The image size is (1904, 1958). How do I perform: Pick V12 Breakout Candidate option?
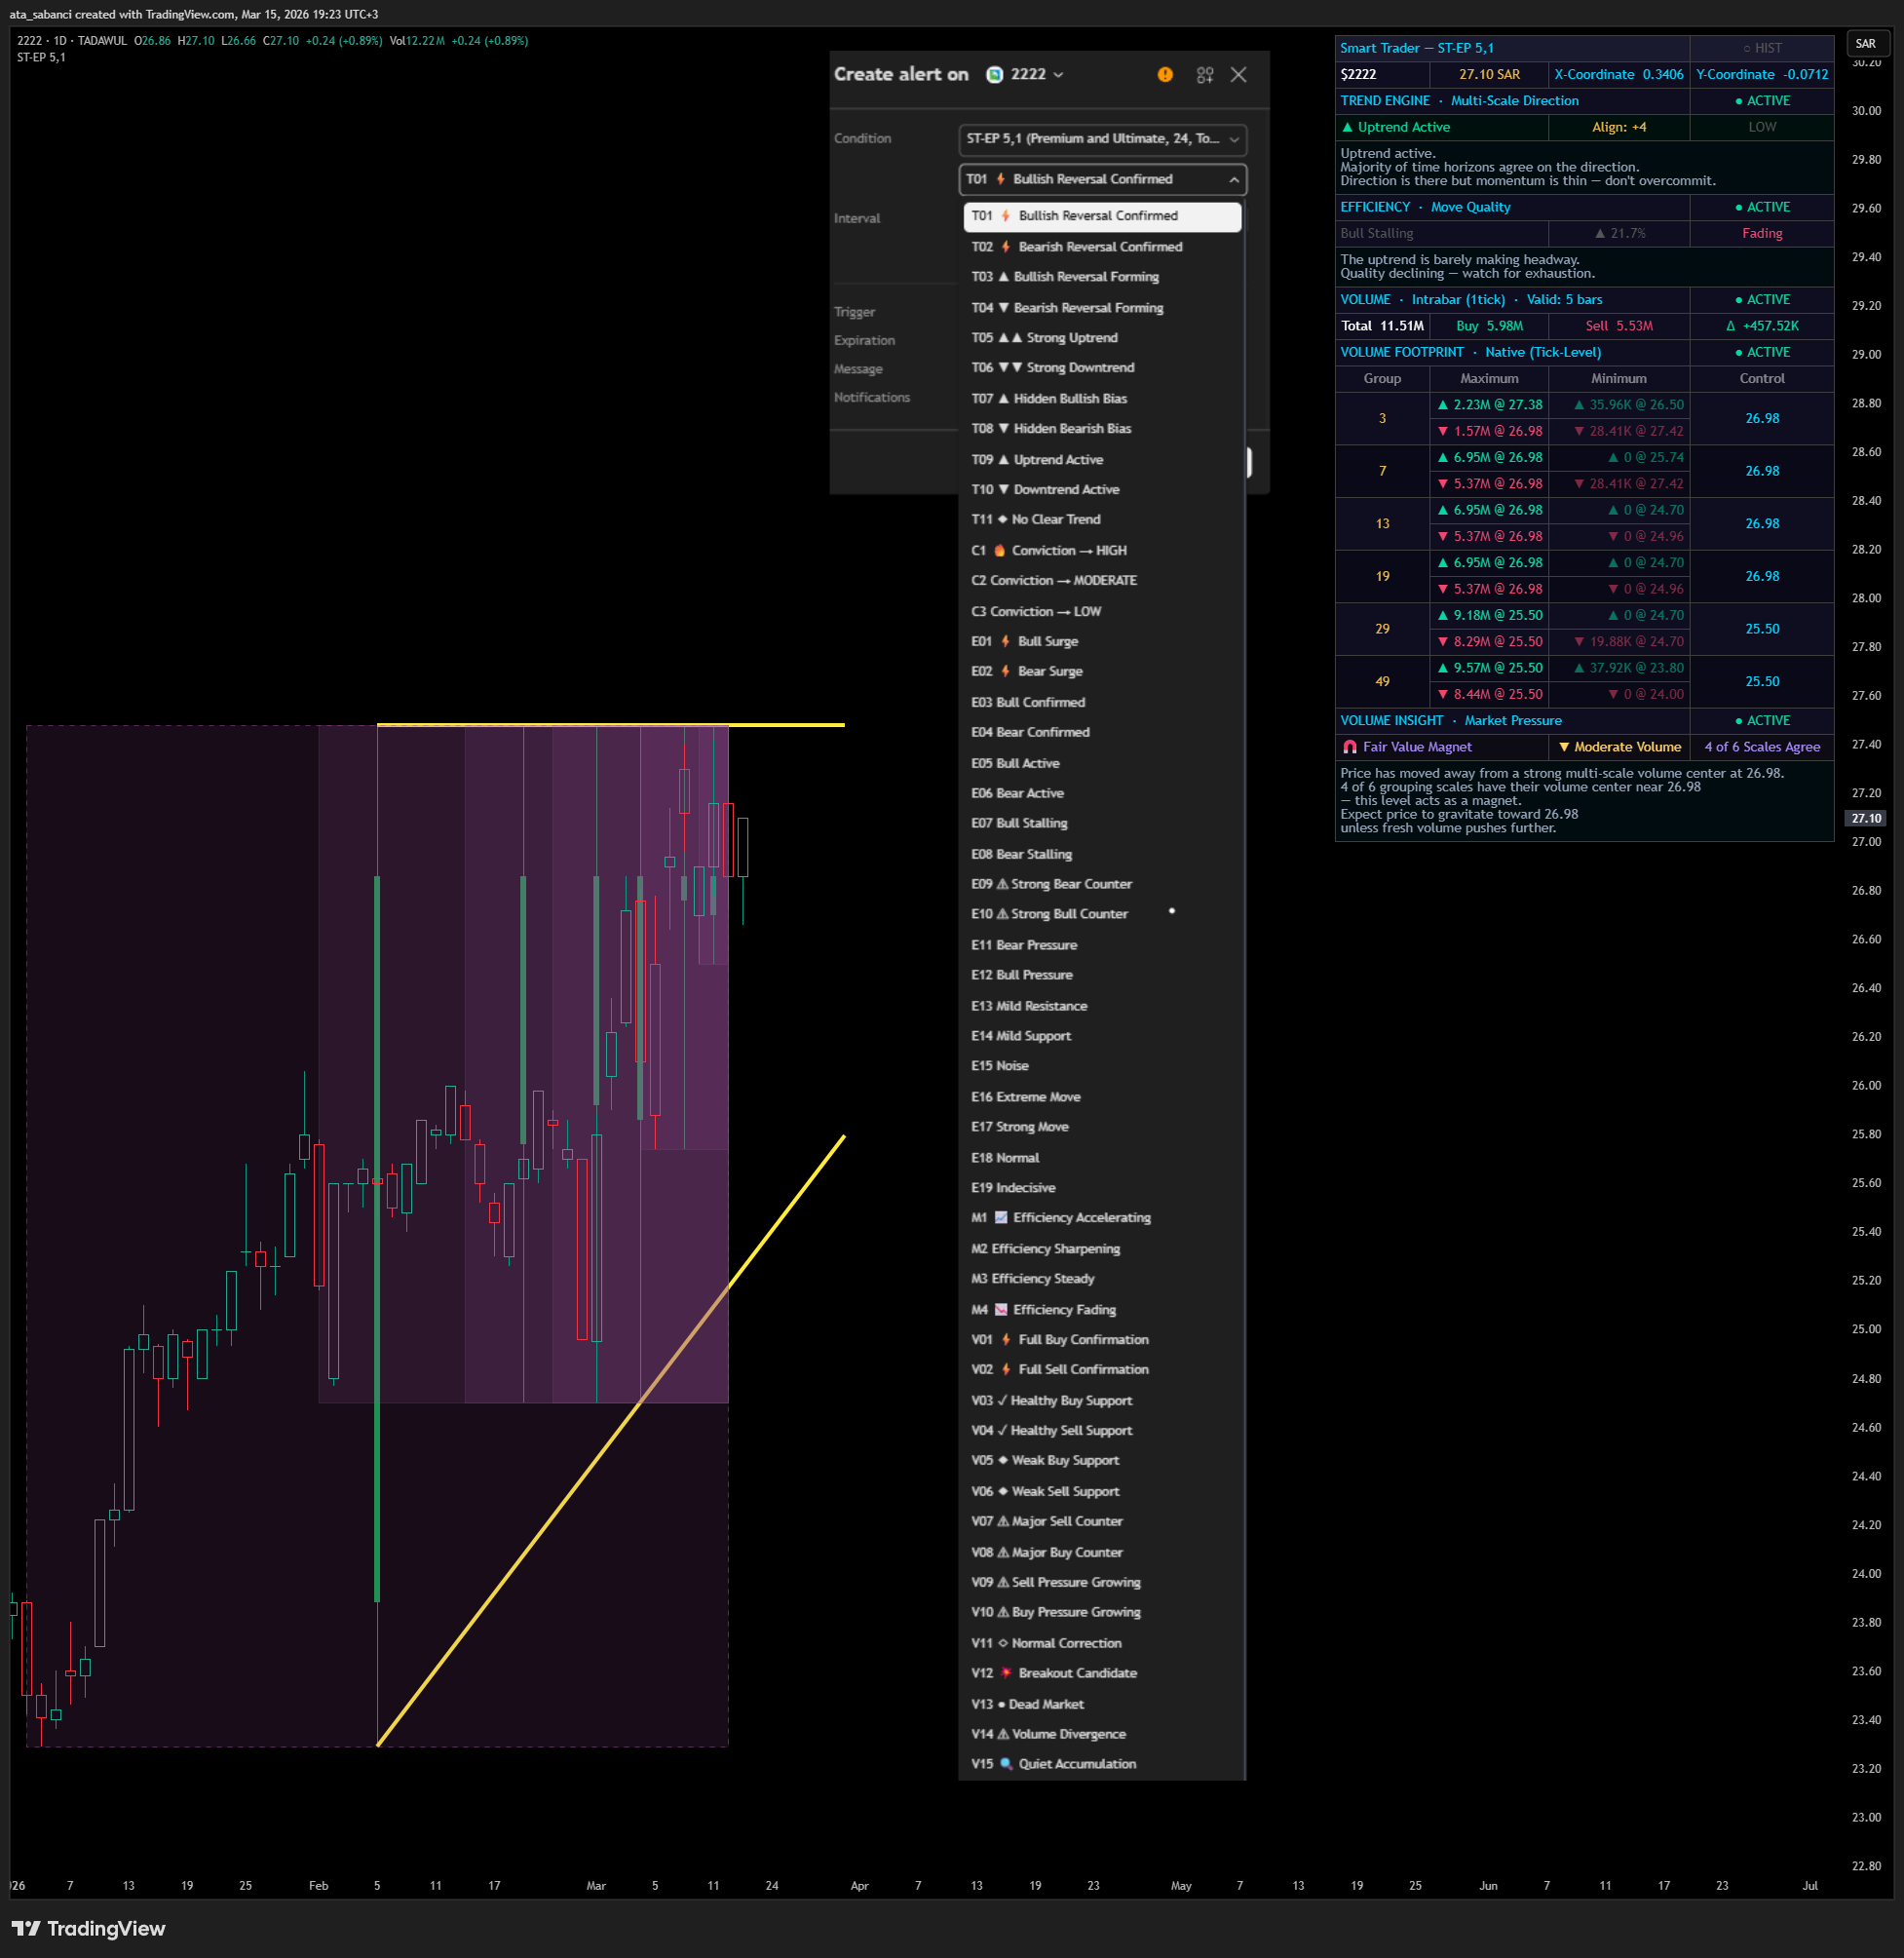click(1102, 1674)
